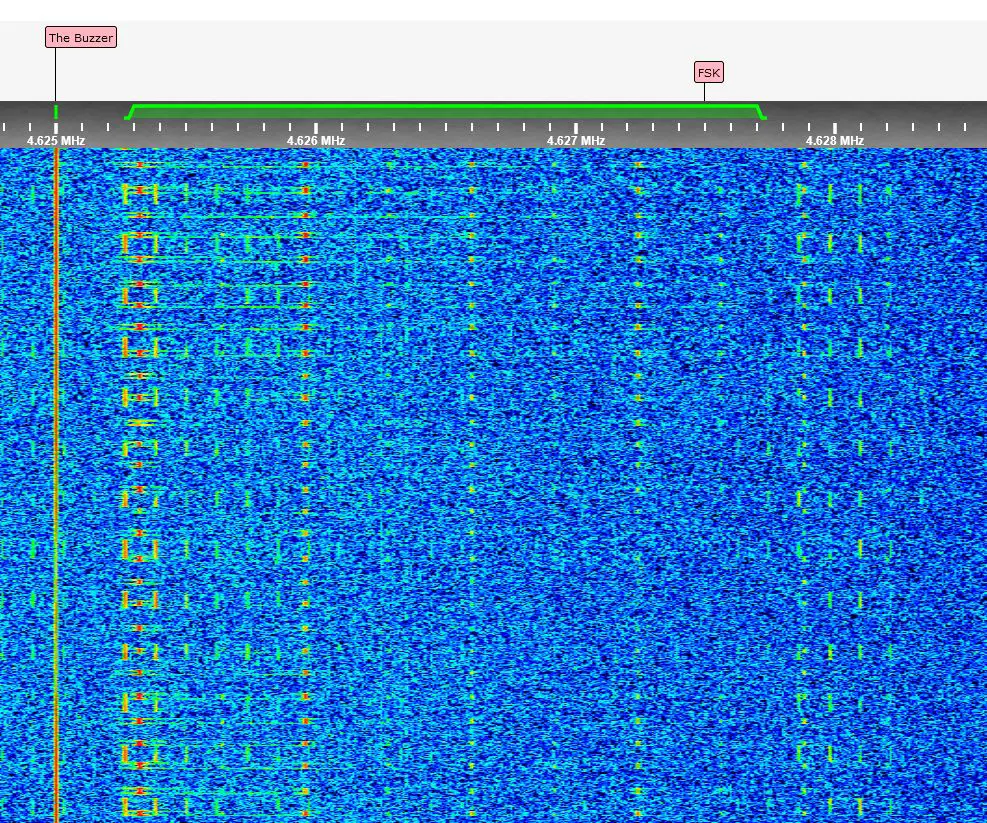Tune to the 4.628 MHz scale mark
This screenshot has width=987, height=823.
[835, 141]
